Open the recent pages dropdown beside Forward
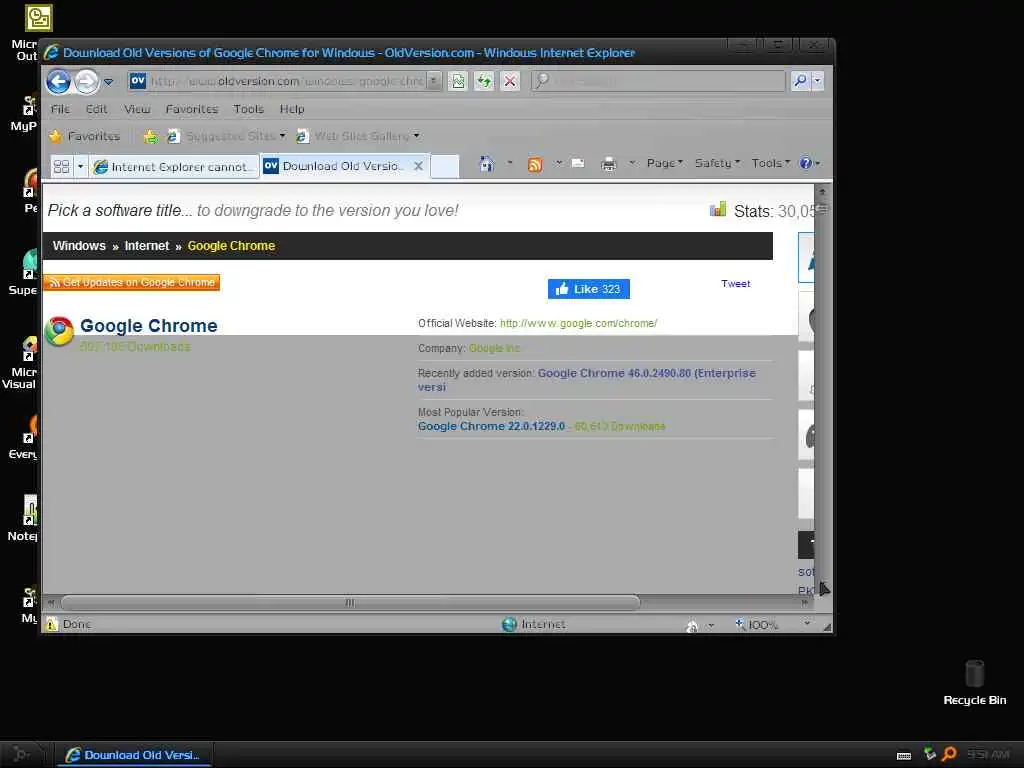This screenshot has width=1024, height=768. (108, 82)
